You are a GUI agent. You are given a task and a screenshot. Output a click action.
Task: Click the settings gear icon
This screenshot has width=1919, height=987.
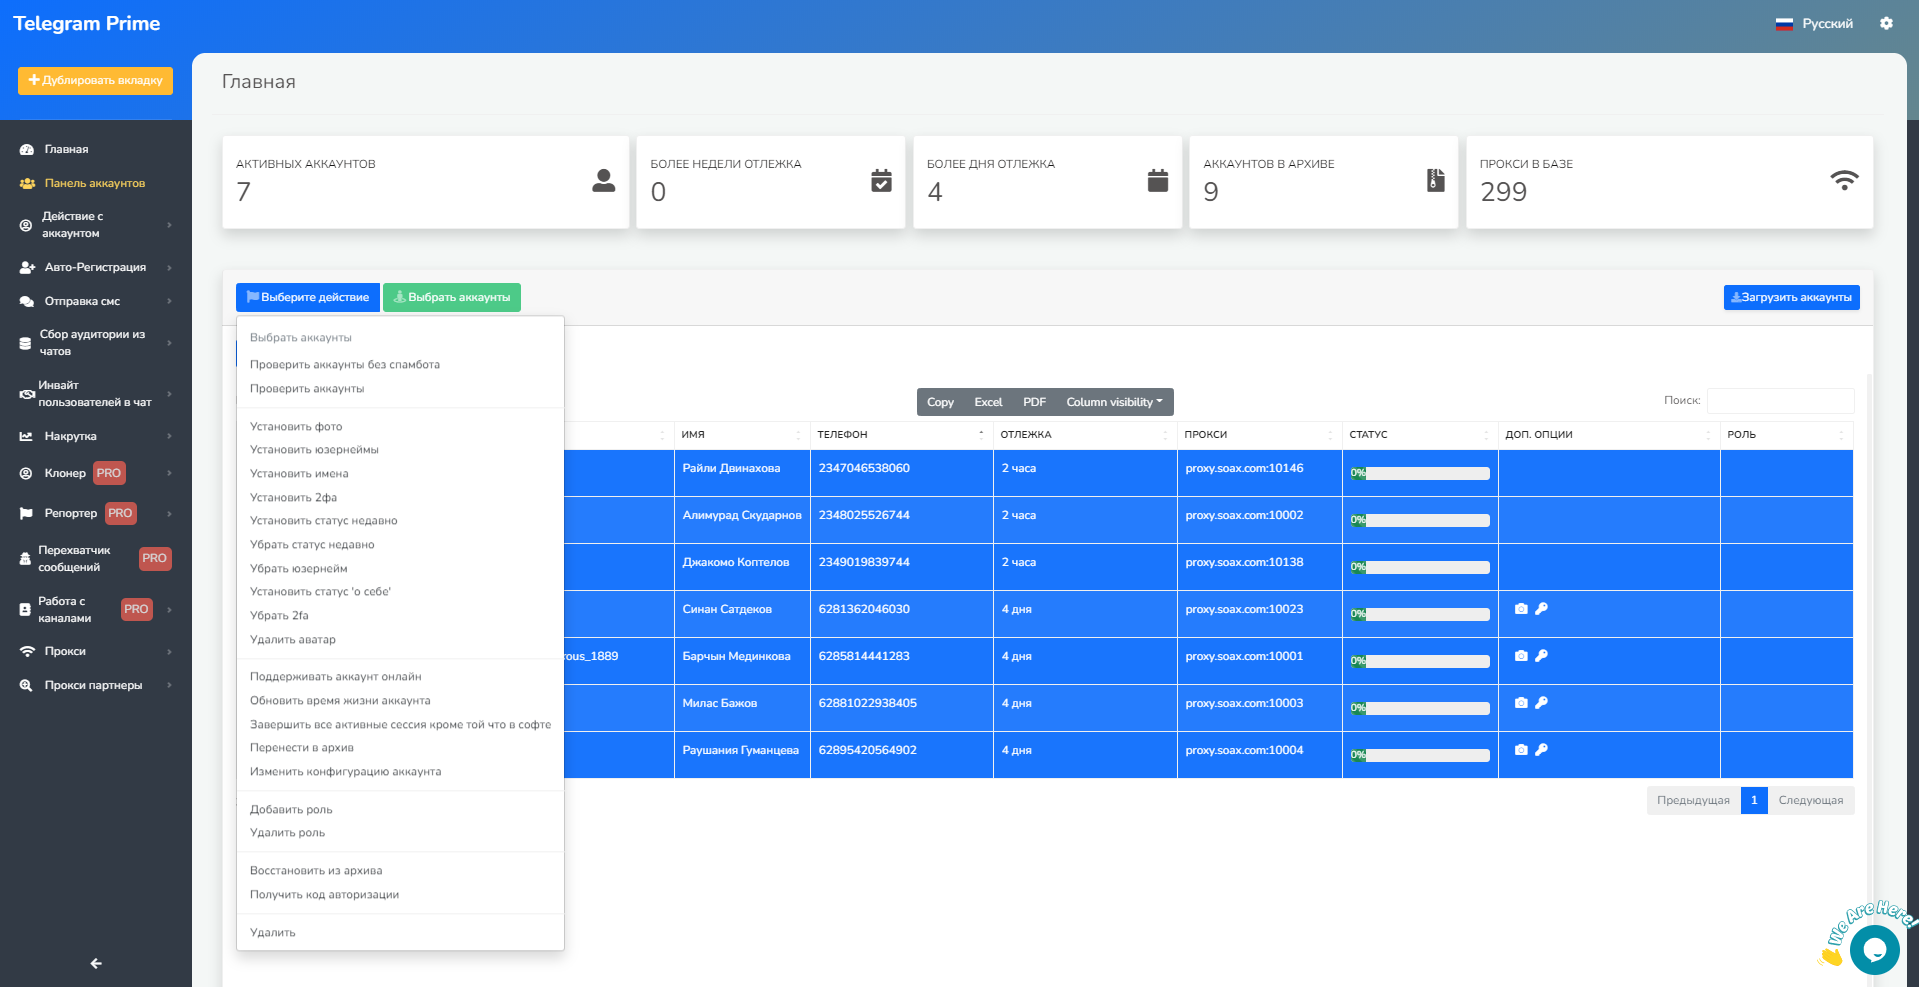point(1886,23)
